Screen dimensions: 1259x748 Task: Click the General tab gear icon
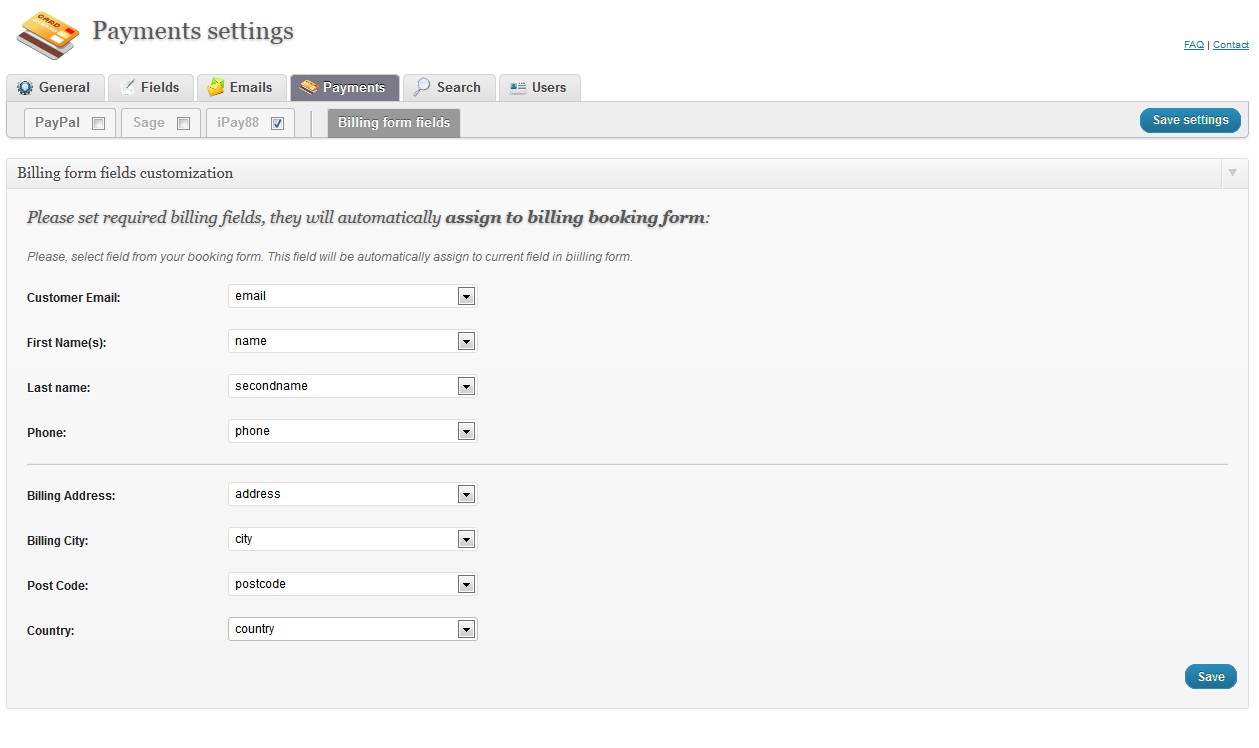tap(25, 88)
